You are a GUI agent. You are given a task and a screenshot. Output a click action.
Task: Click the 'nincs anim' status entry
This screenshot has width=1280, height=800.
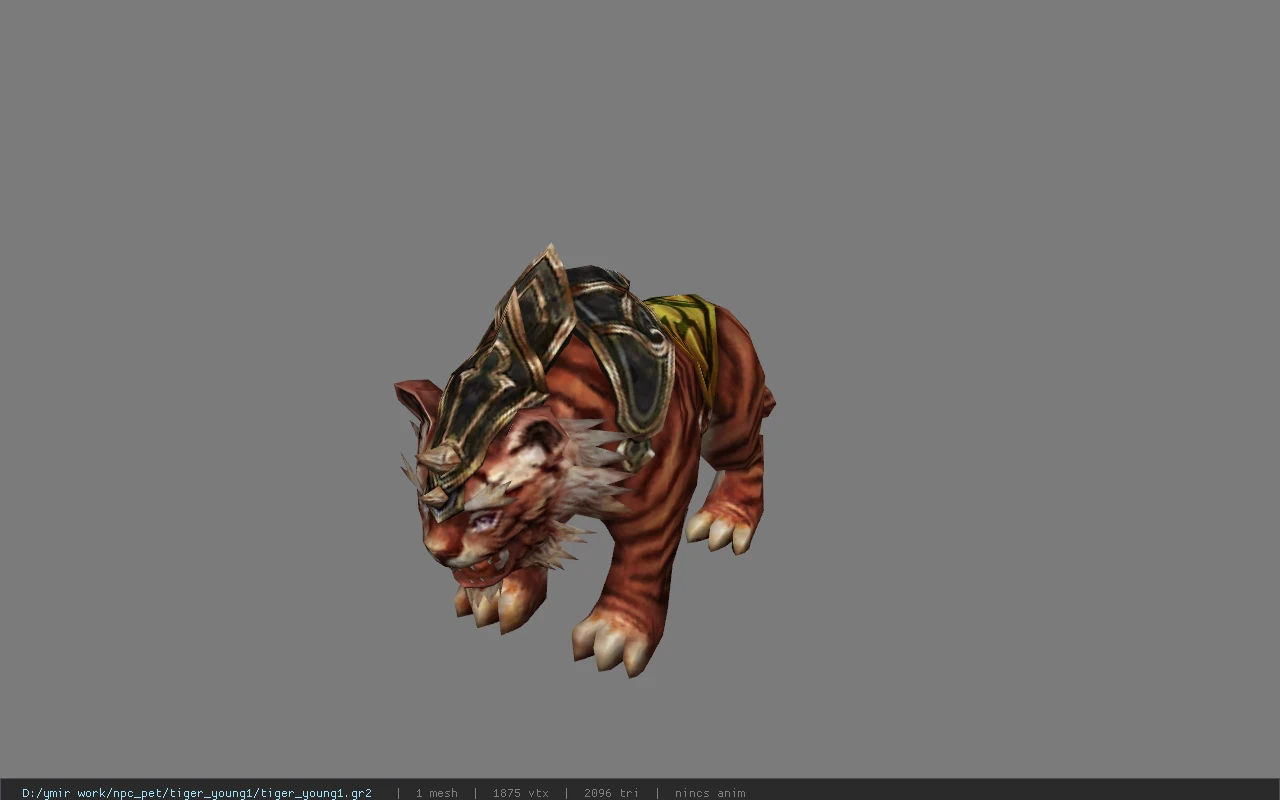[x=710, y=793]
